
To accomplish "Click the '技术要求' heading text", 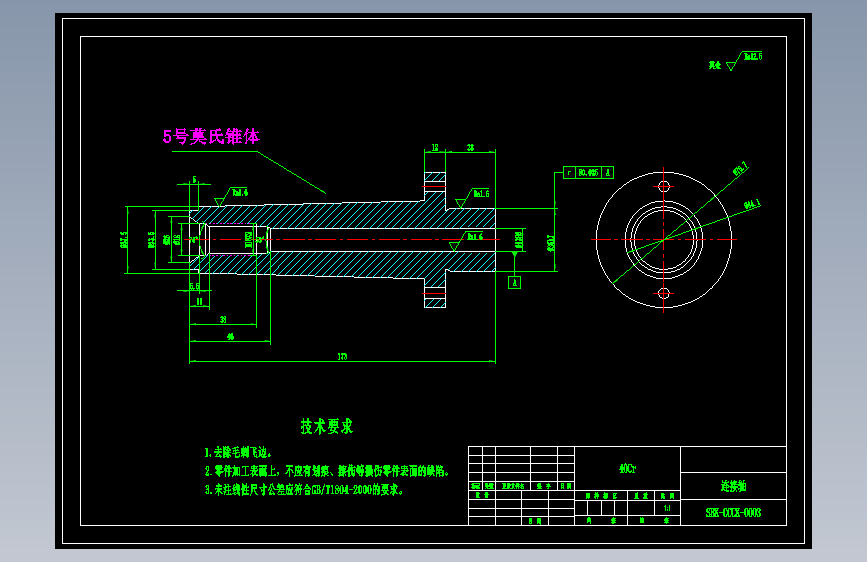I will click(326, 426).
